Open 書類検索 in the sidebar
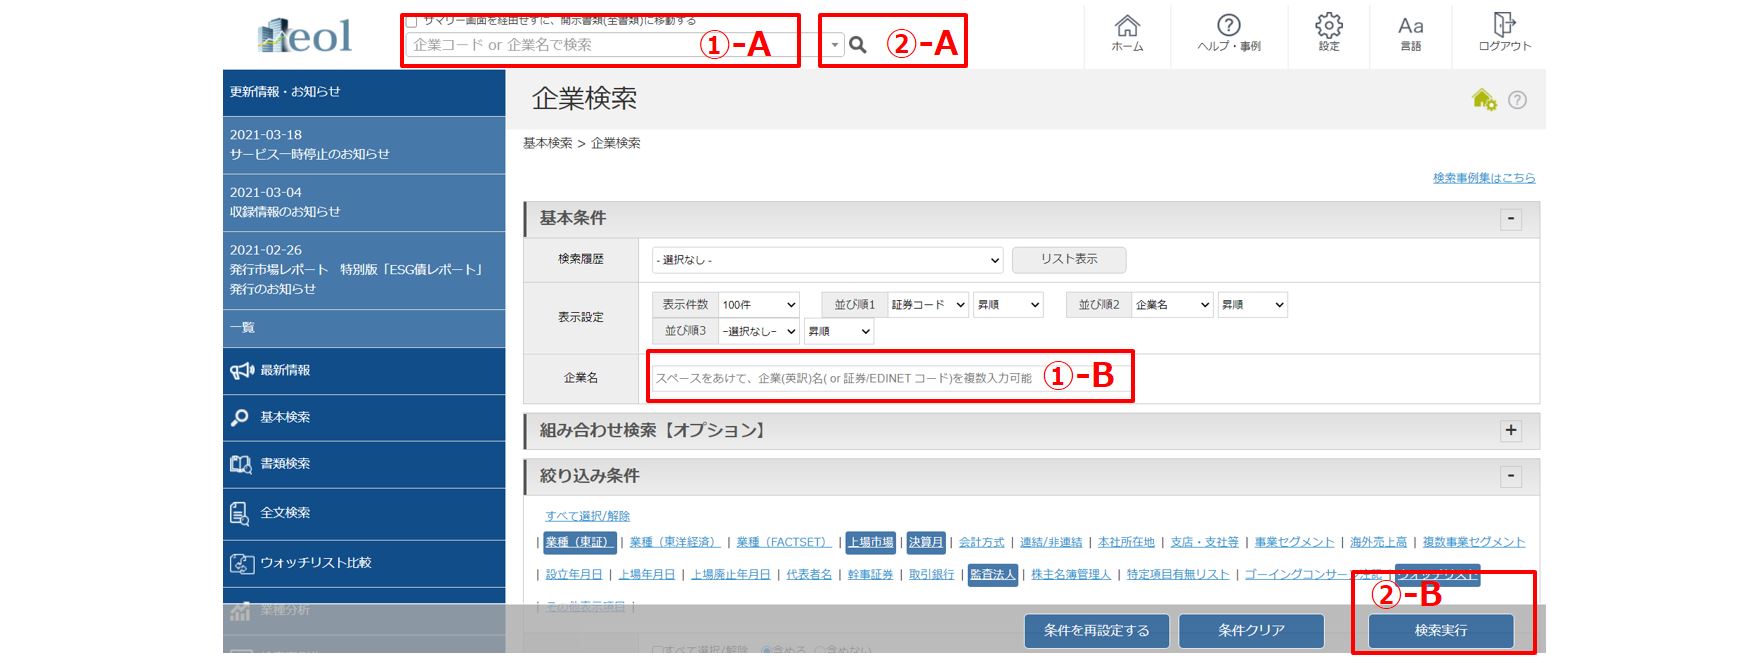Image resolution: width=1764 pixels, height=663 pixels. tap(285, 464)
